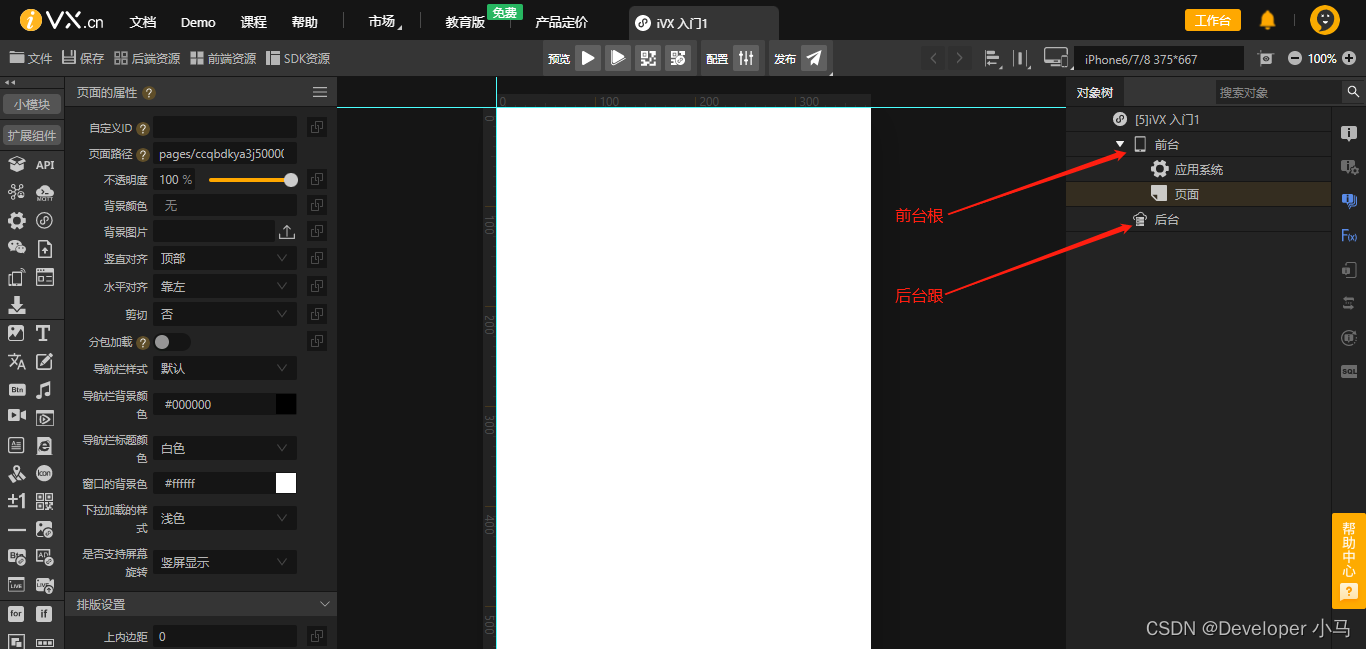Click the device switch monitor icon
Viewport: 1366px width, 649px height.
pyautogui.click(x=1055, y=58)
